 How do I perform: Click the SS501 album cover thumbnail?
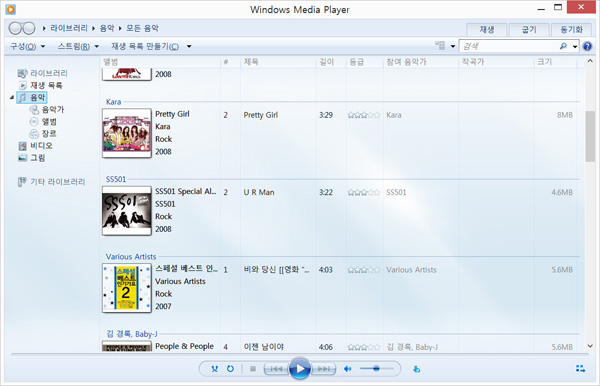127,210
